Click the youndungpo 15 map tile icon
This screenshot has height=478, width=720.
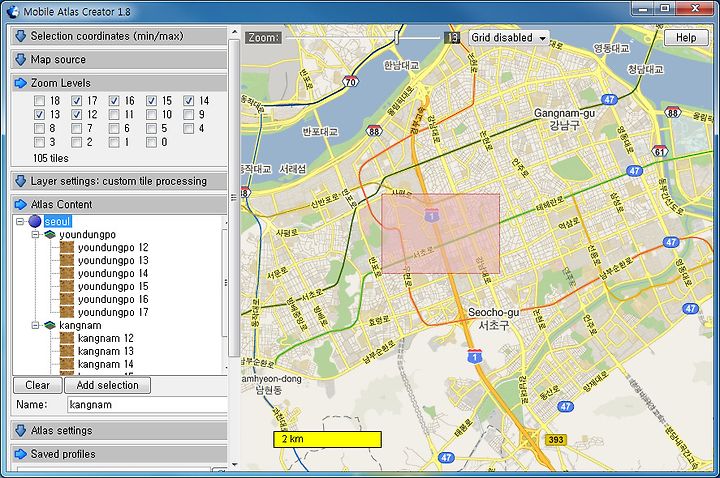pos(67,287)
